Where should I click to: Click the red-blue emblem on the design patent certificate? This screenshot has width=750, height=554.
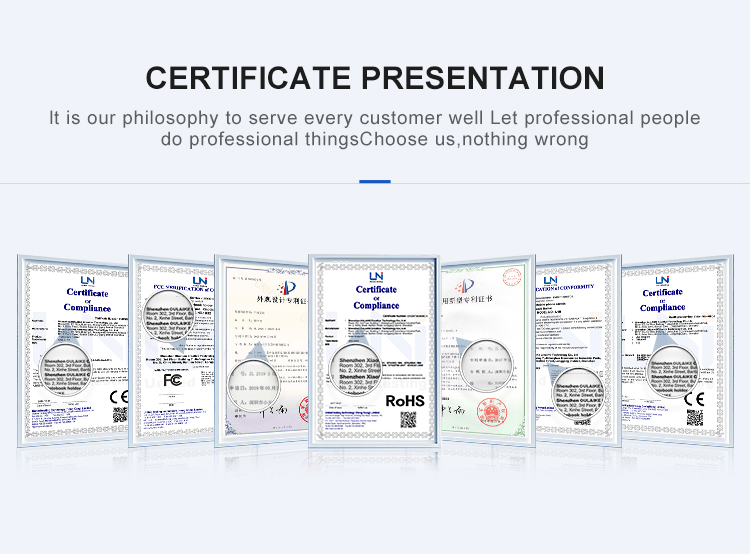click(287, 288)
